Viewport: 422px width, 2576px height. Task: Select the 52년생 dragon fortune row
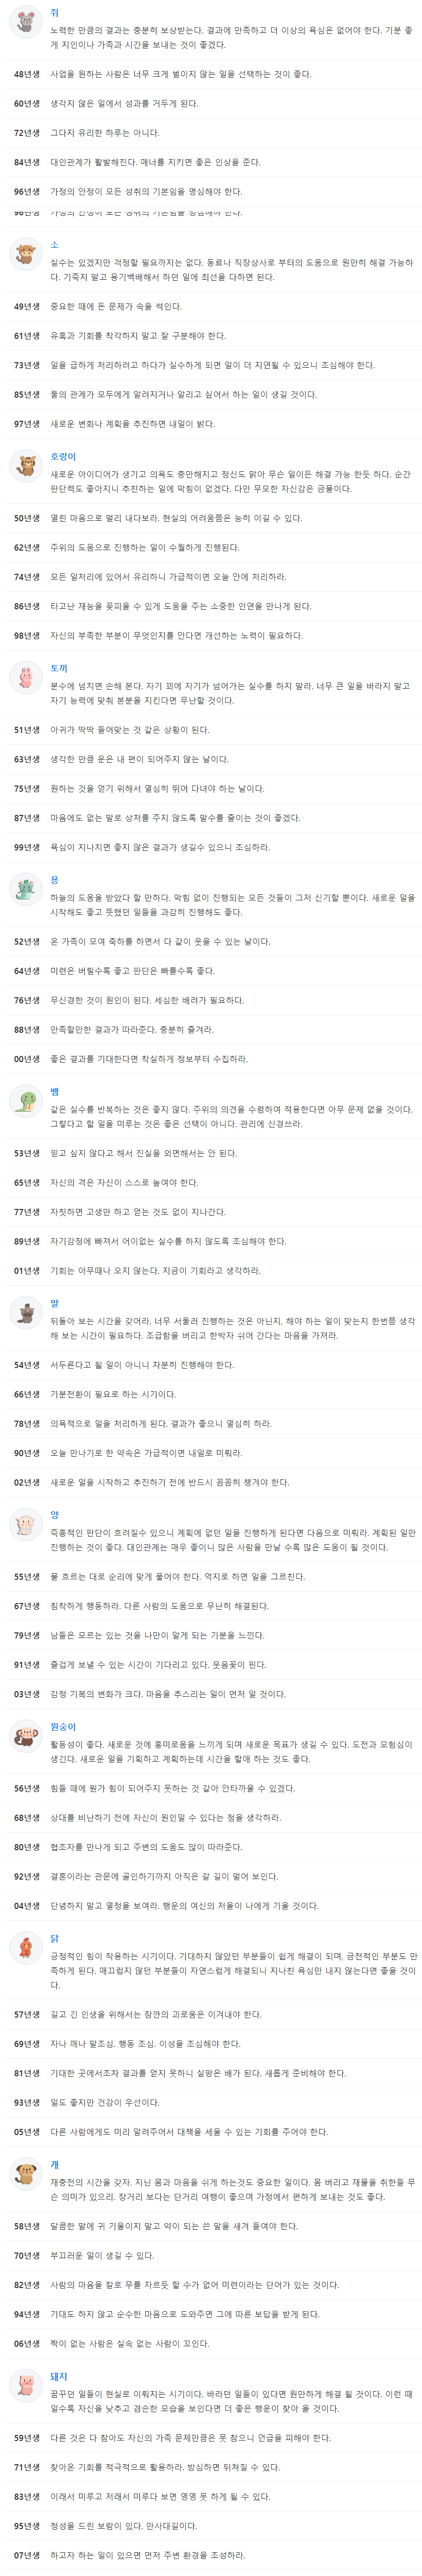click(x=211, y=941)
